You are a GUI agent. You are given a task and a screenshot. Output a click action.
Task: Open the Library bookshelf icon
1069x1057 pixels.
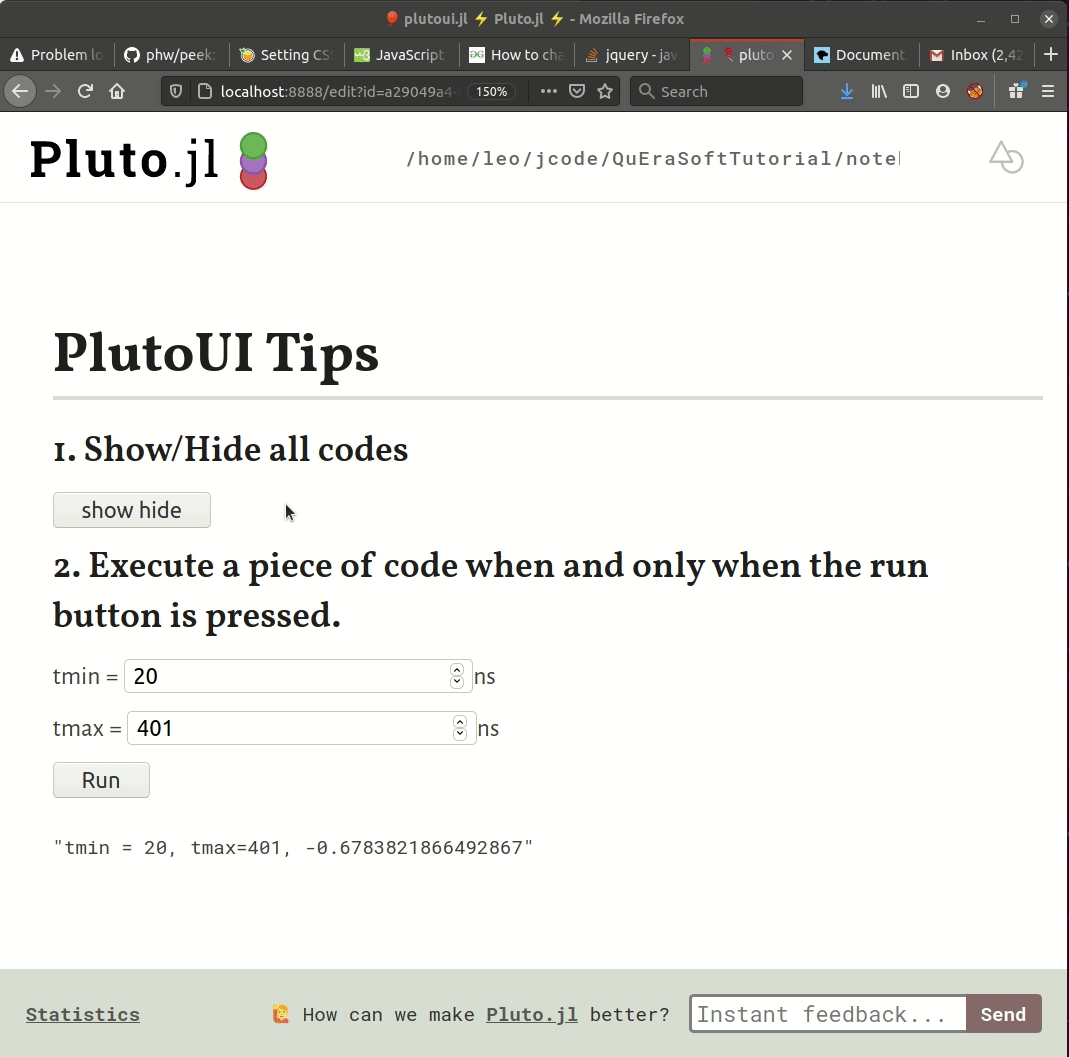[879, 91]
